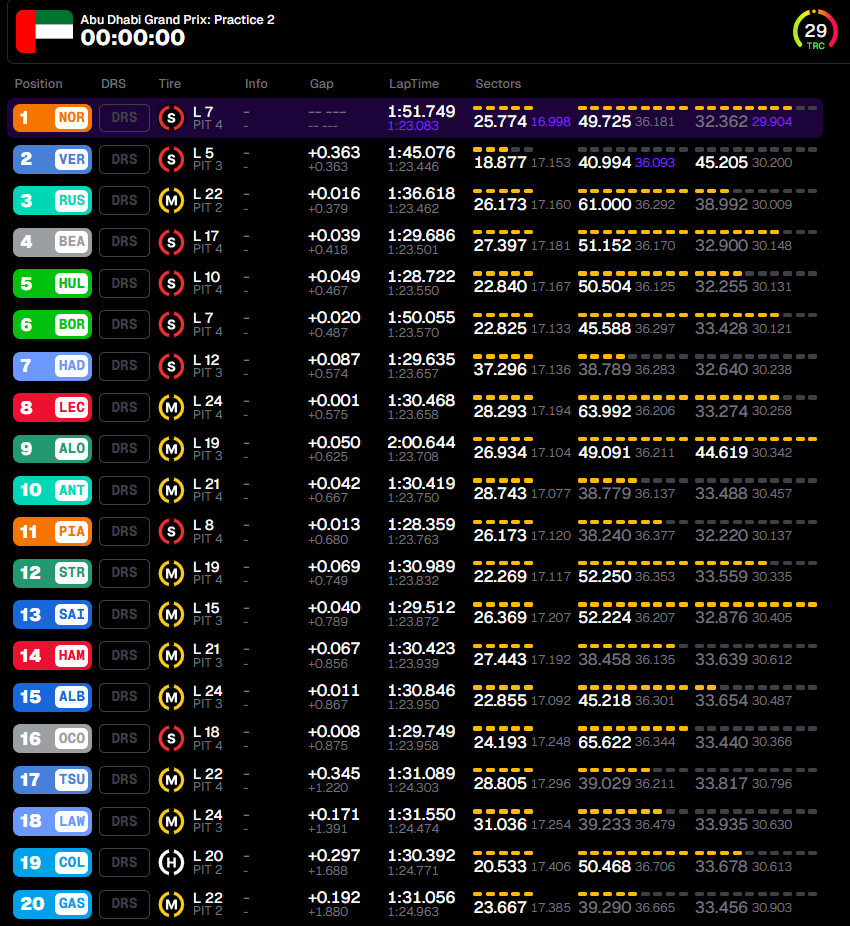Click the Sectors column header
The height and width of the screenshot is (926, 850).
498,84
